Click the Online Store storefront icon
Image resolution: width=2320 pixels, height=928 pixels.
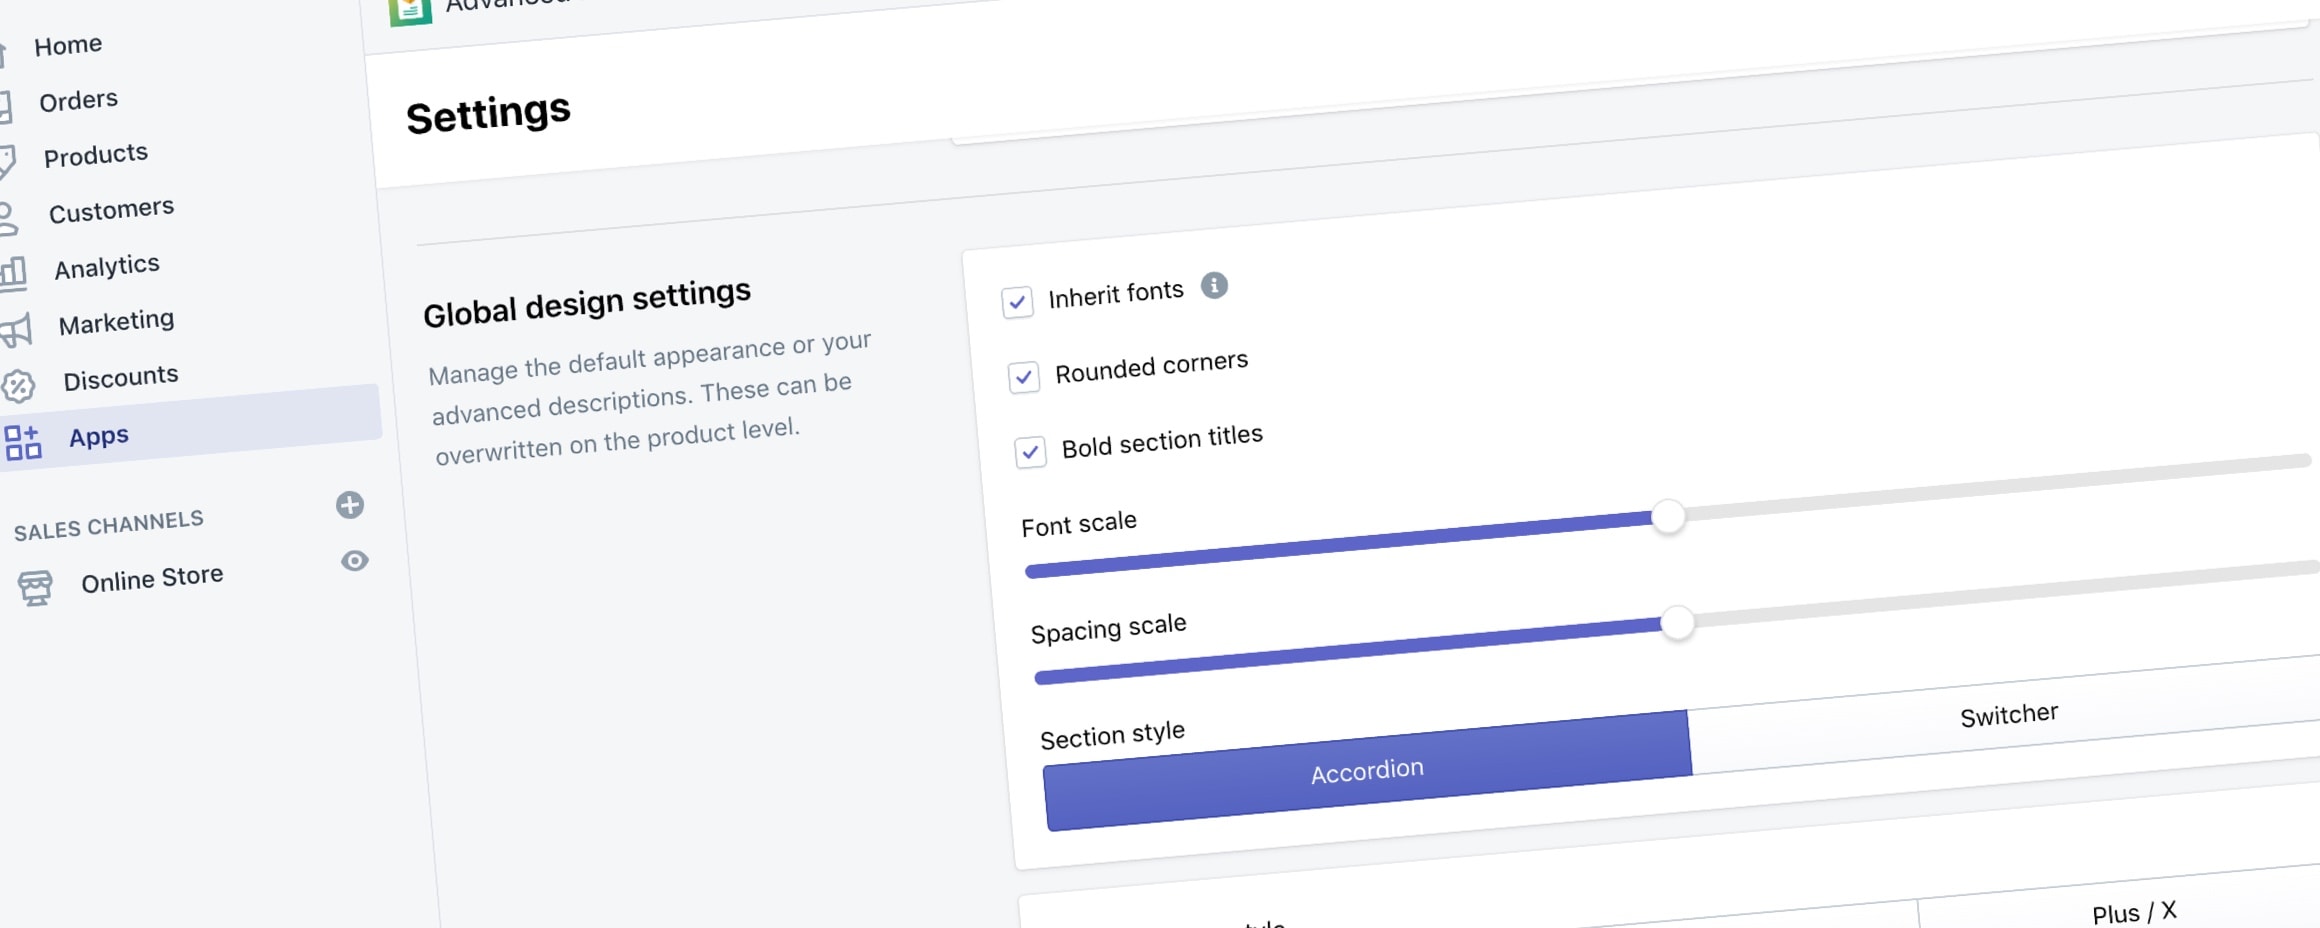click(35, 587)
